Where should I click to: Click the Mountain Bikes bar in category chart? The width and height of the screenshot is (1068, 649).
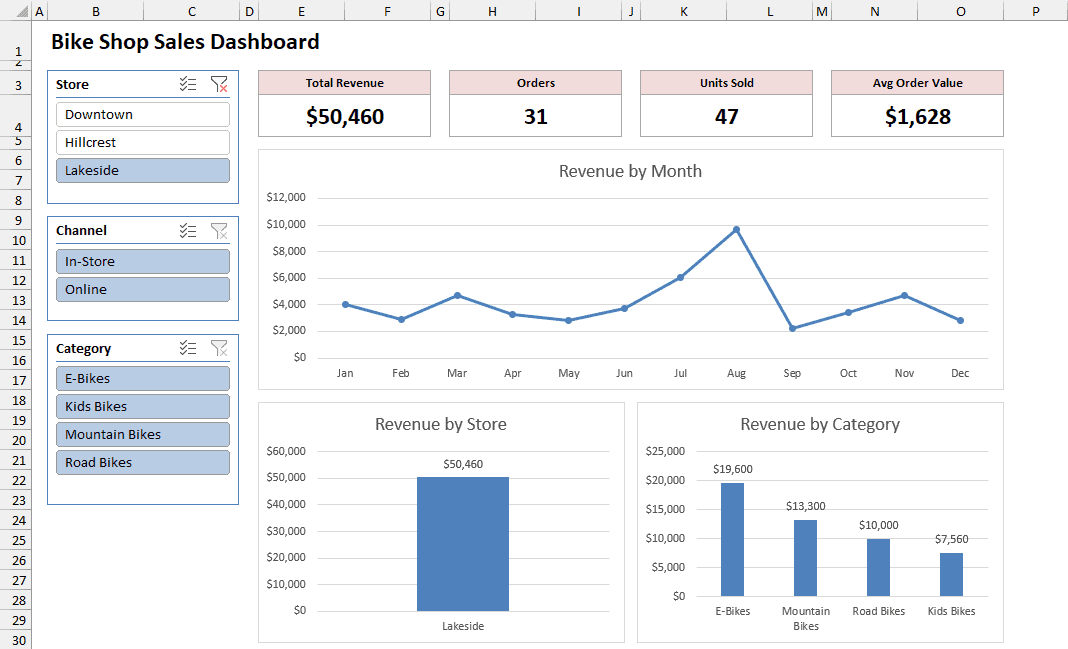coord(805,558)
